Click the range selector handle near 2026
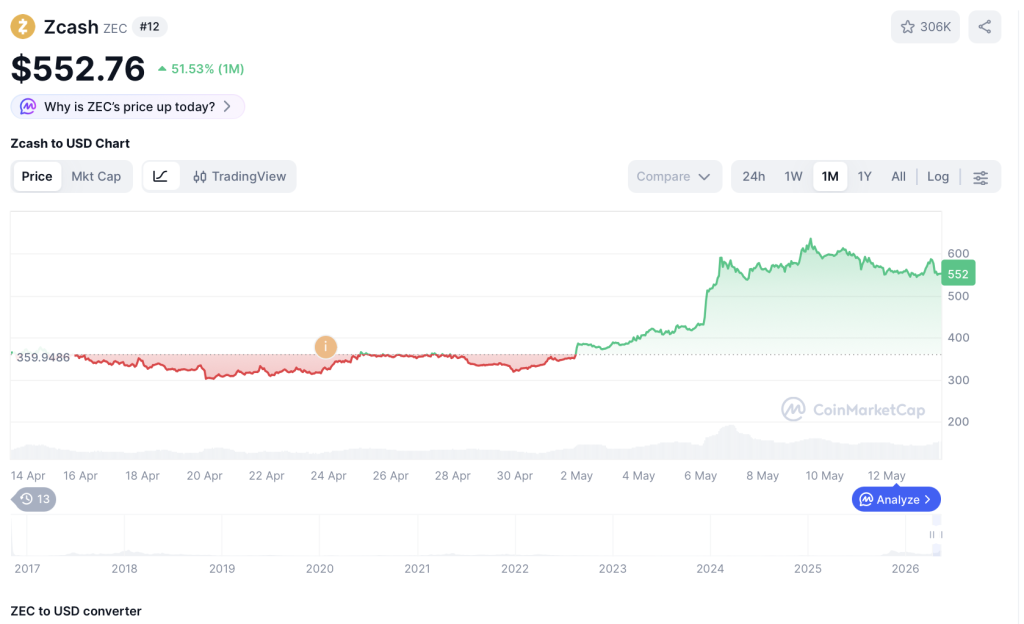1024x624 pixels. [936, 535]
